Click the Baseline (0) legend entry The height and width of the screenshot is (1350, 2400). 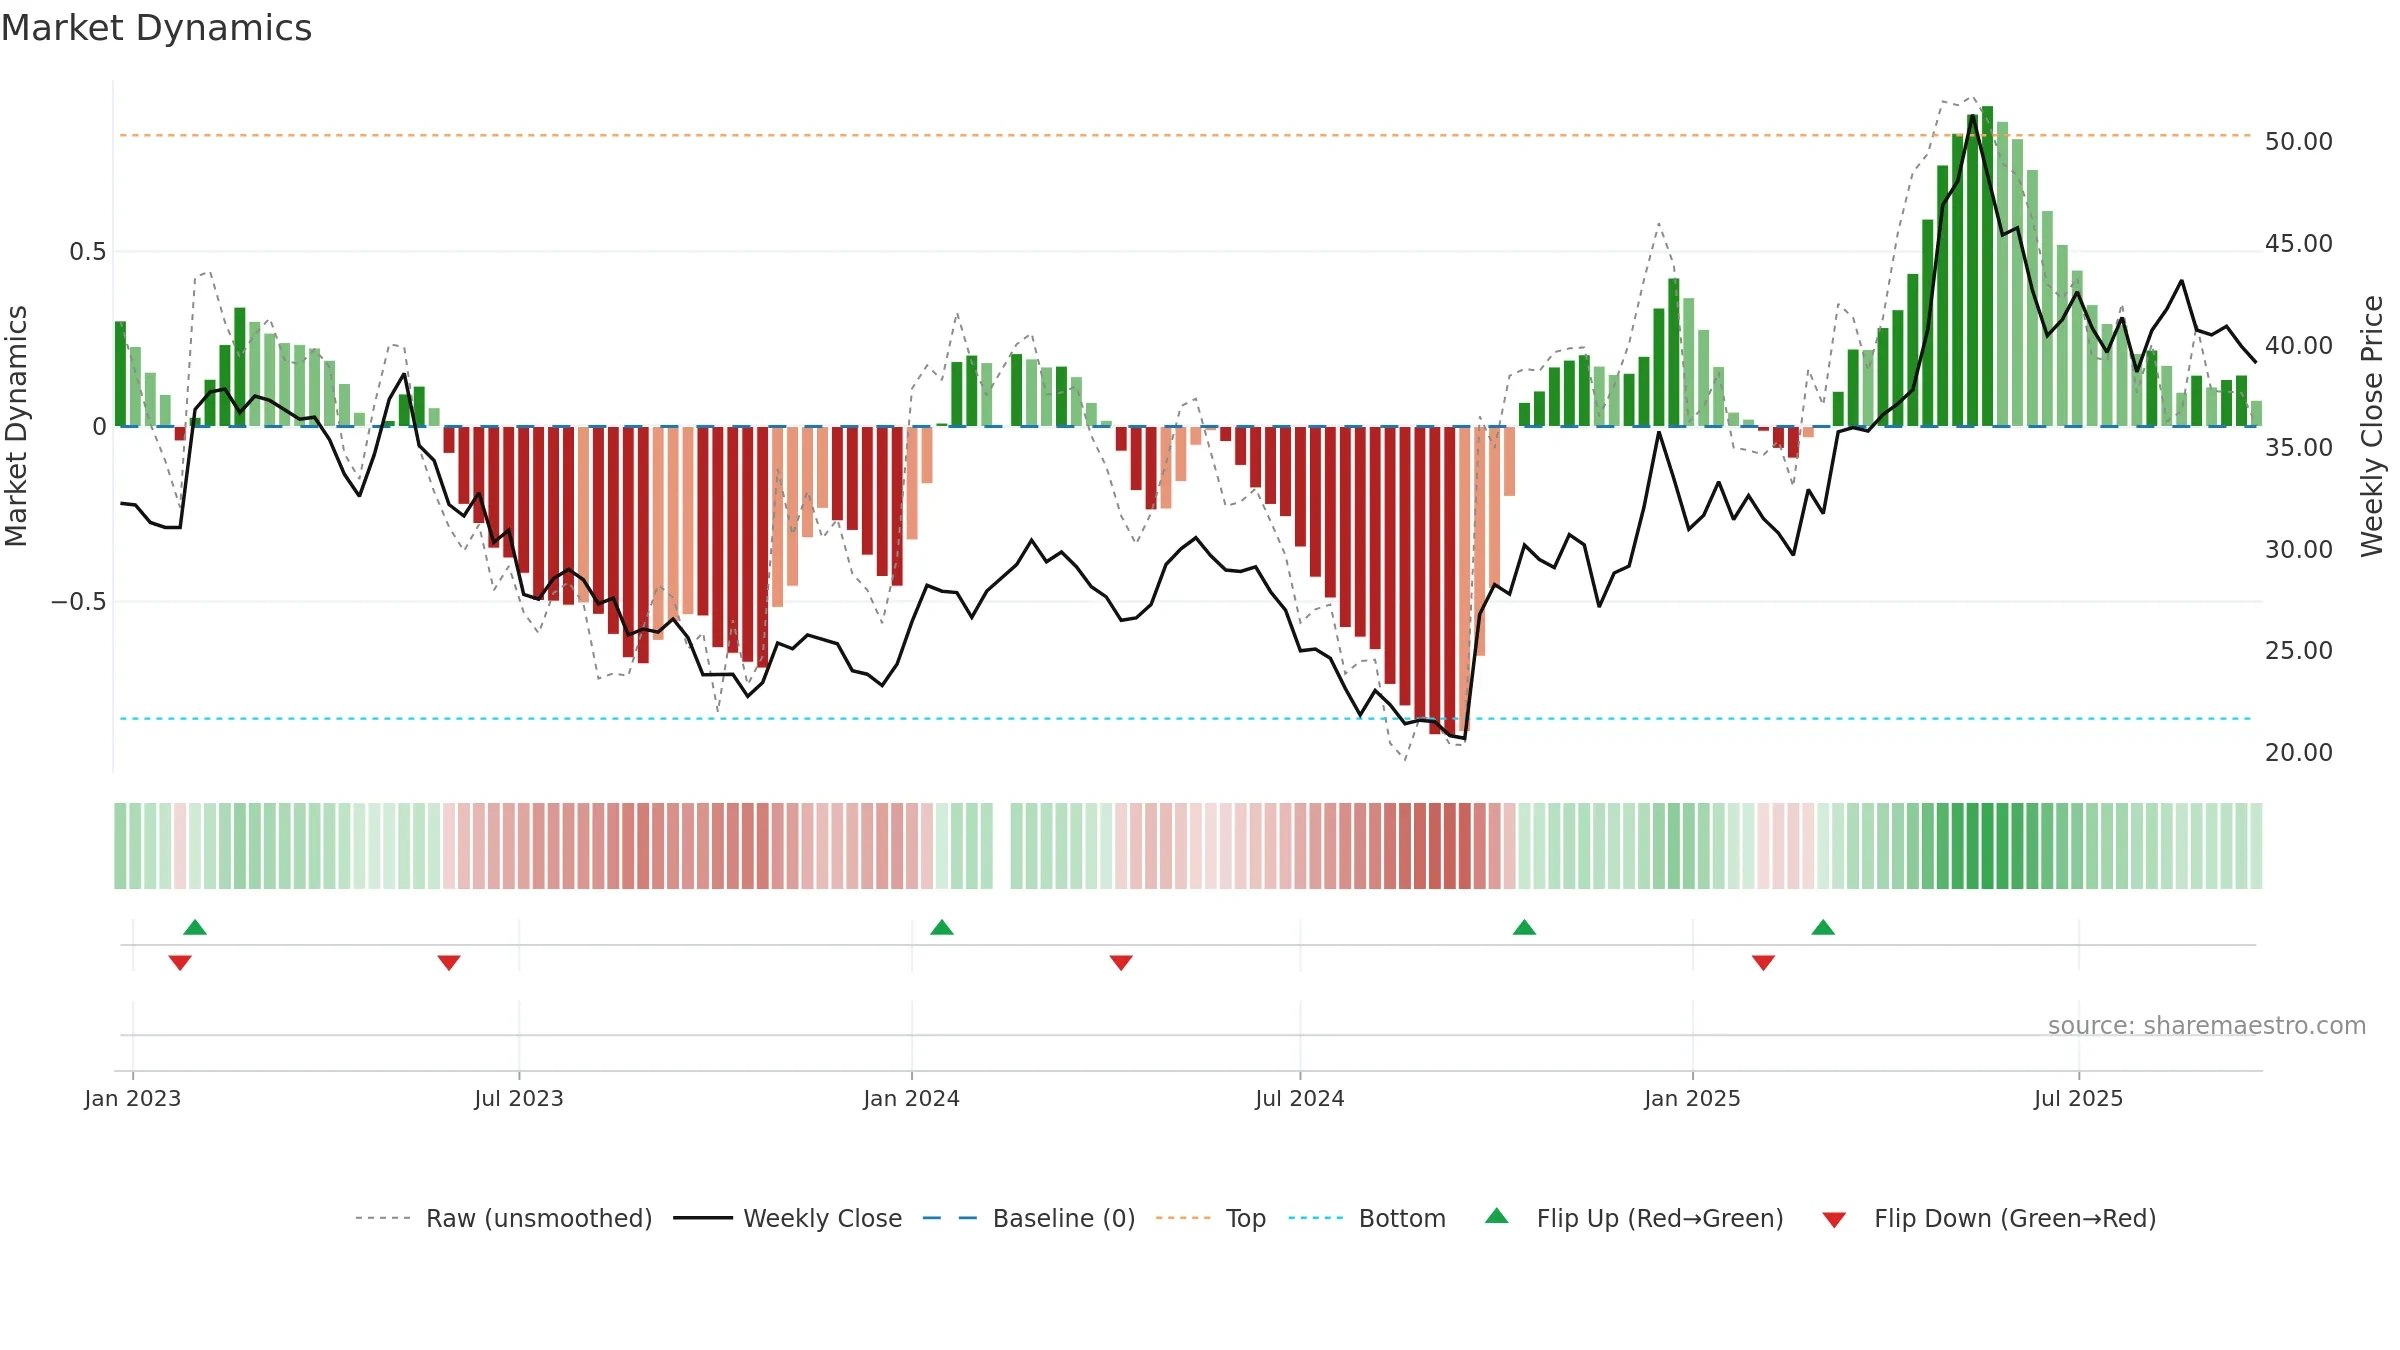point(1029,1218)
